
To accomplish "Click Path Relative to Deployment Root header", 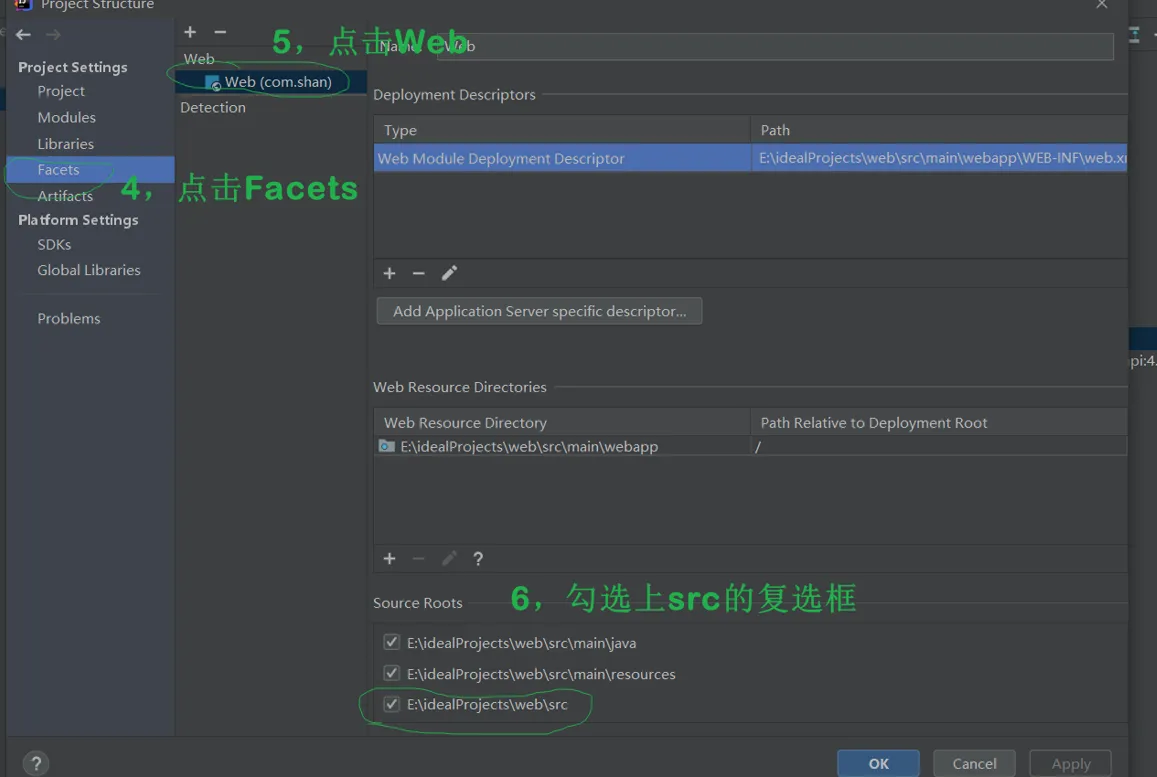I will pos(939,423).
